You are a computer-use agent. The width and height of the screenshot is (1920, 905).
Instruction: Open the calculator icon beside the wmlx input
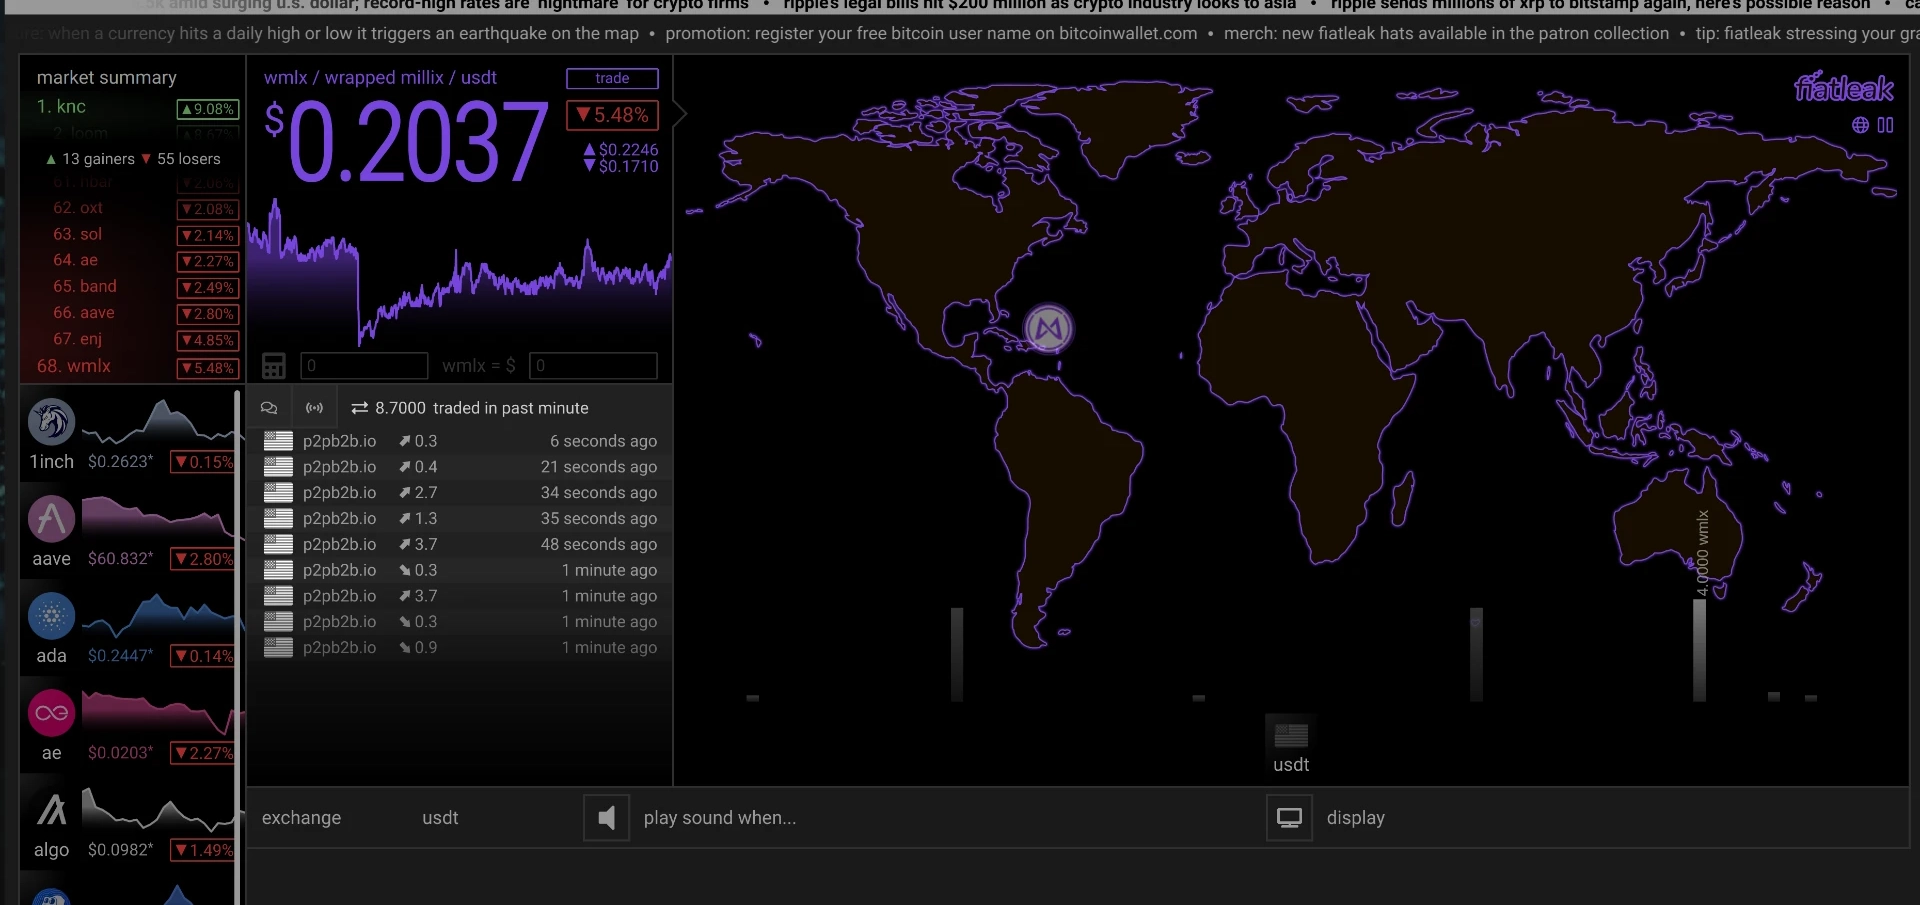click(x=273, y=366)
